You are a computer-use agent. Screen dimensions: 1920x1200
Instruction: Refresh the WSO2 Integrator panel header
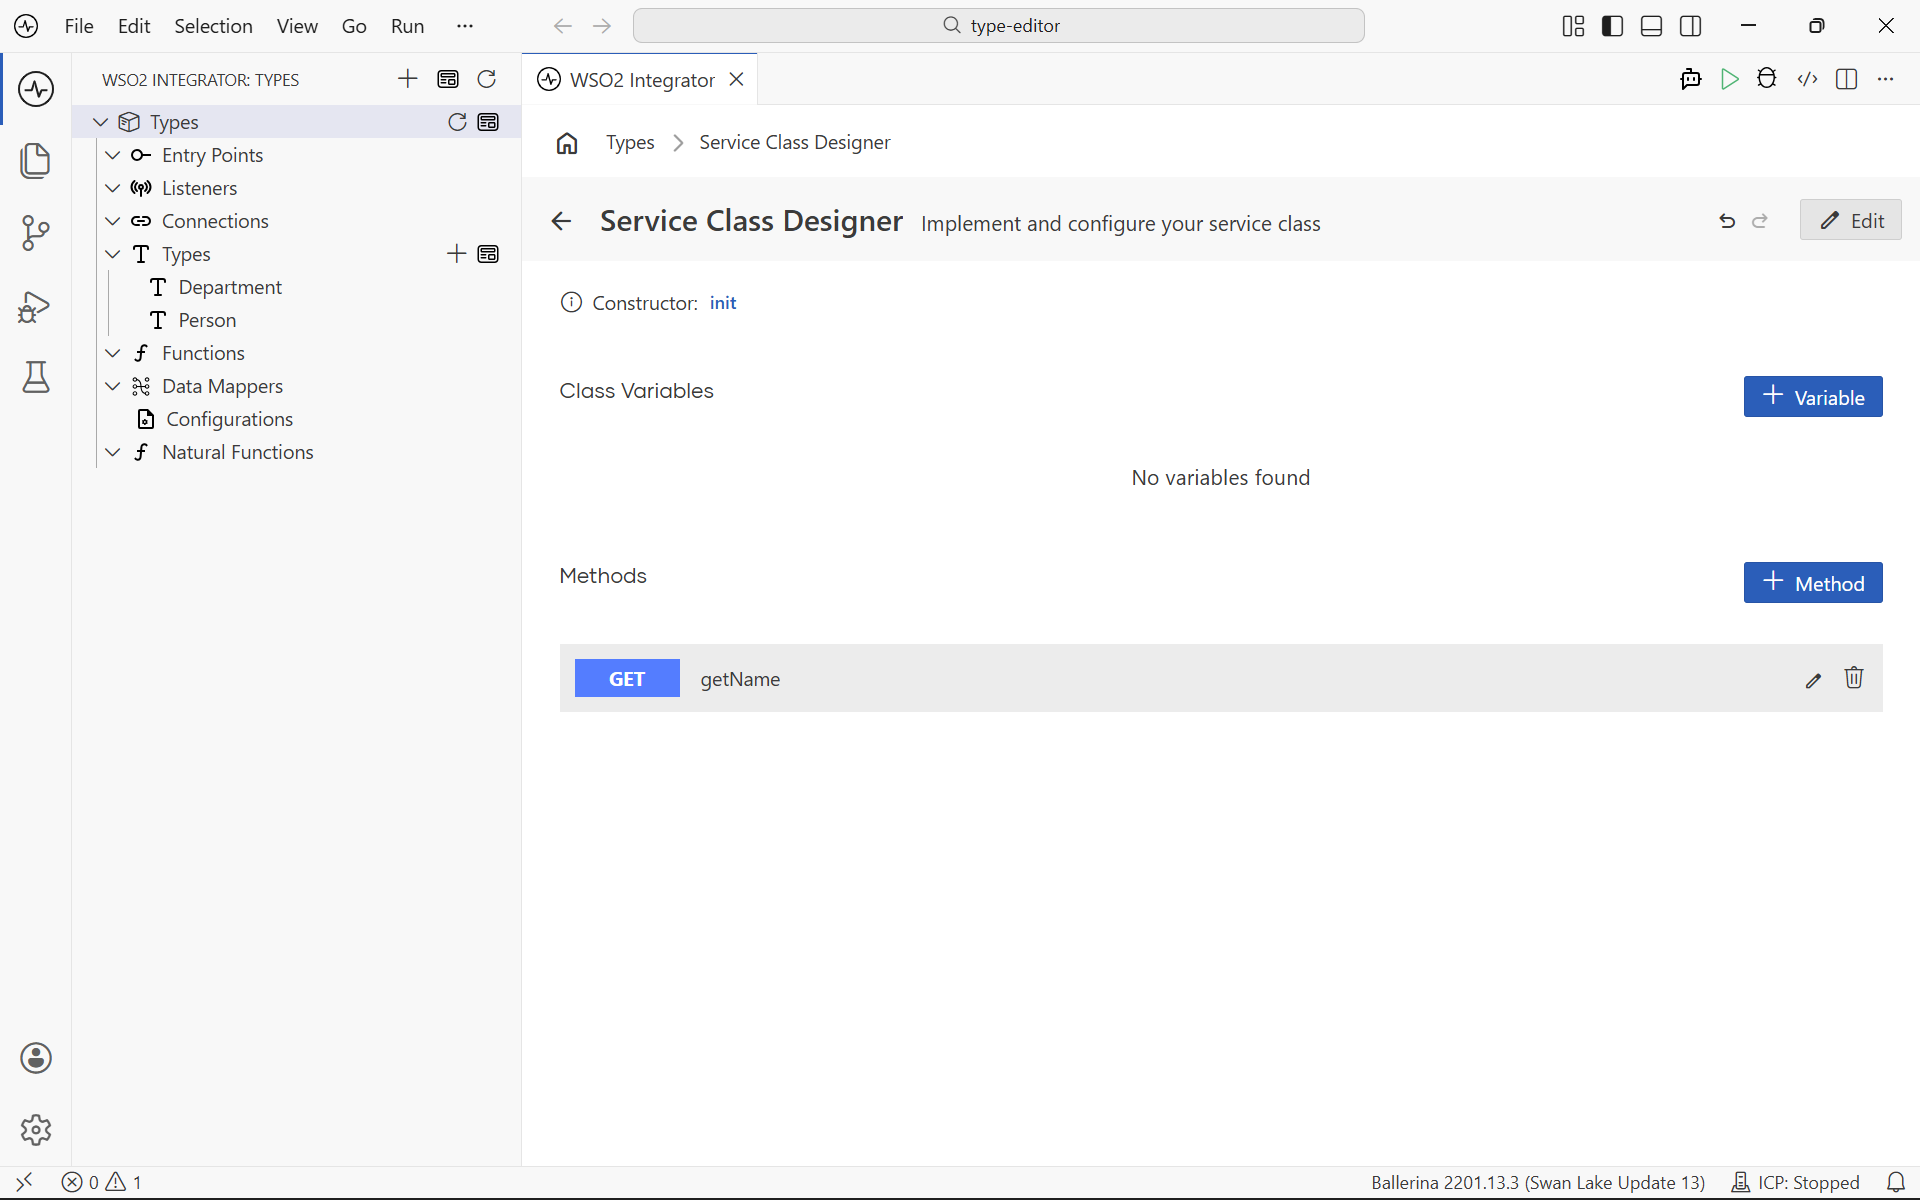pos(487,79)
